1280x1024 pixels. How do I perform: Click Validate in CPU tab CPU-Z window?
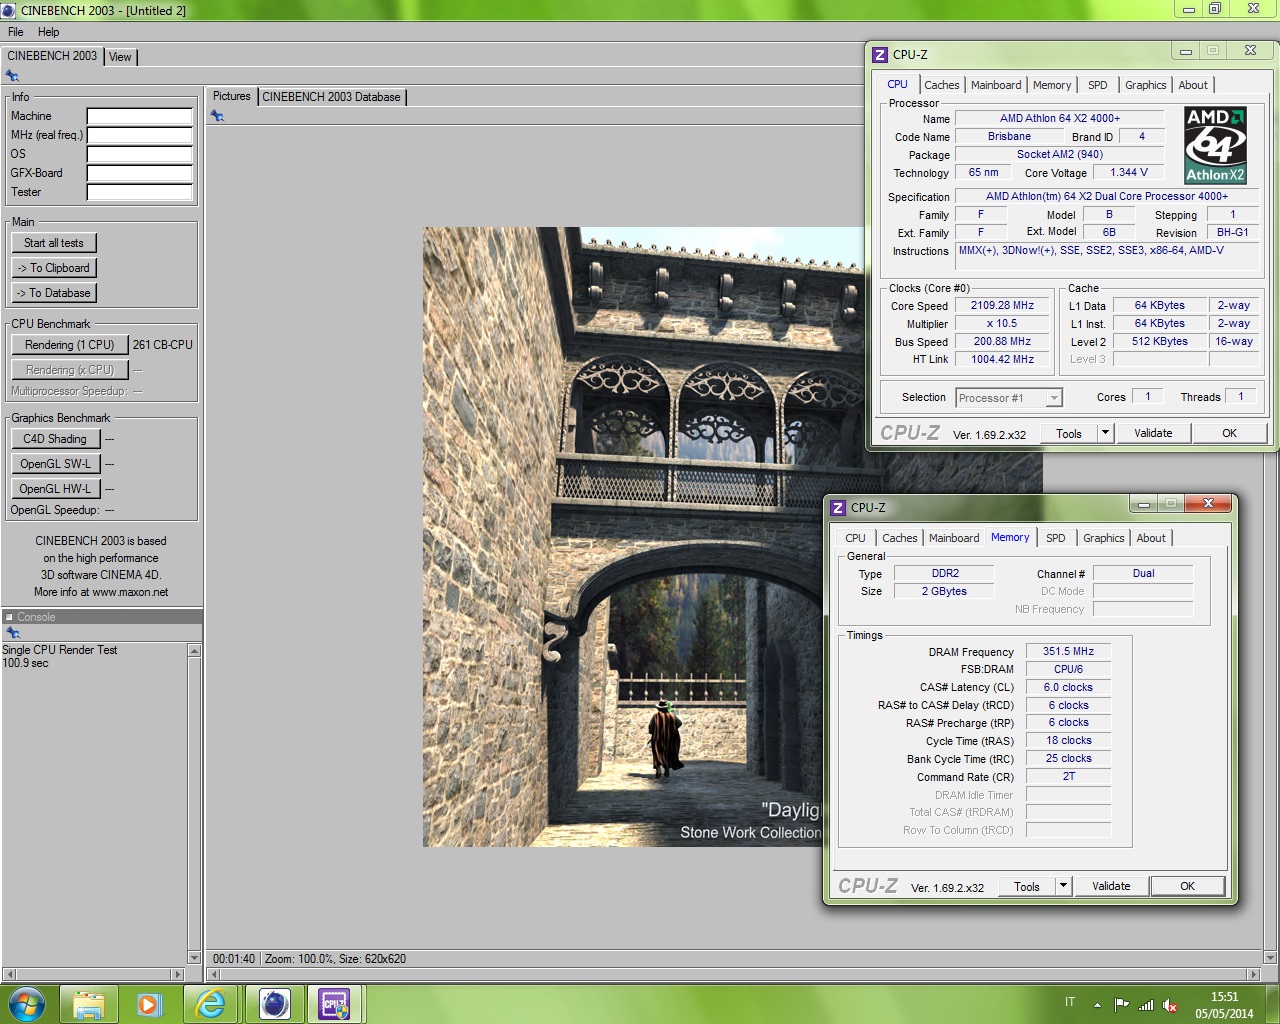click(x=1153, y=433)
